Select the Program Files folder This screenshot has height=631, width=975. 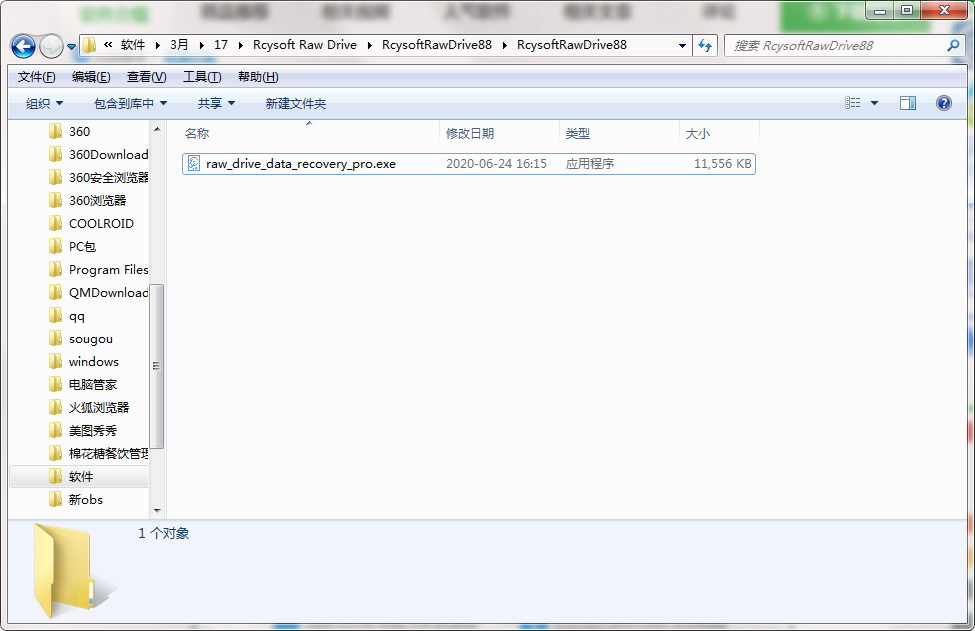108,270
